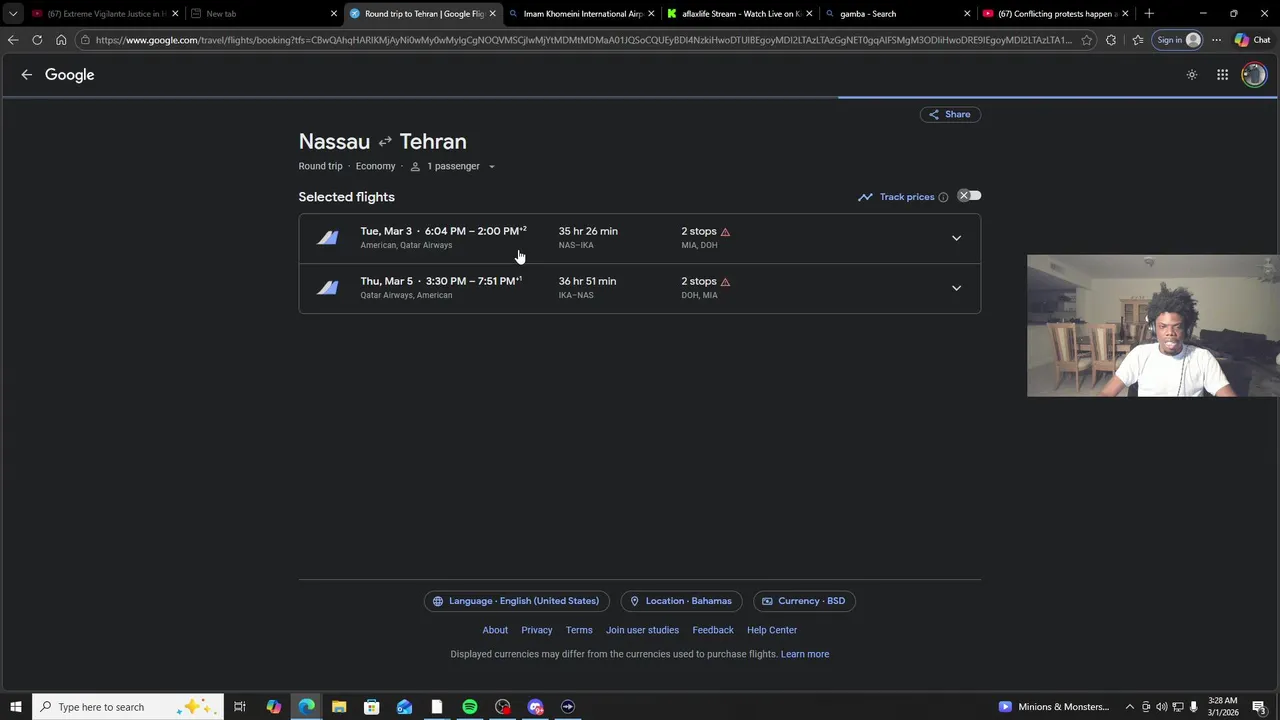Click warning icon on NAS–IKA stops
This screenshot has width=1280, height=720.
[x=725, y=232]
